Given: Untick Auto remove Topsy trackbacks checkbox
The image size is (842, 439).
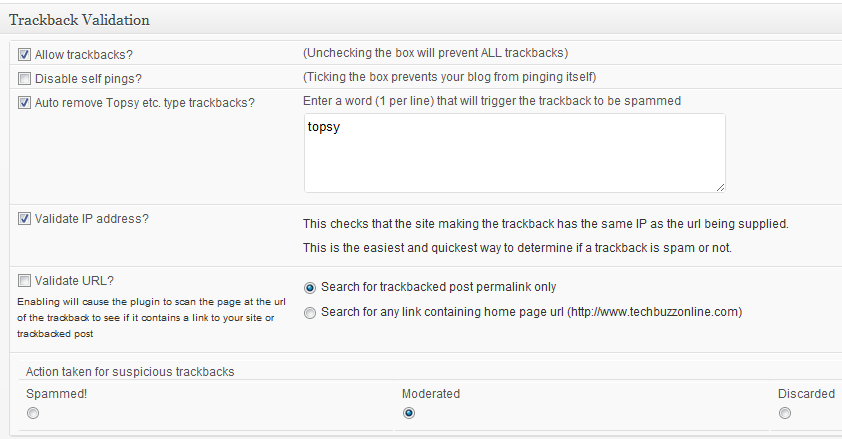Looking at the screenshot, I should point(24,102).
